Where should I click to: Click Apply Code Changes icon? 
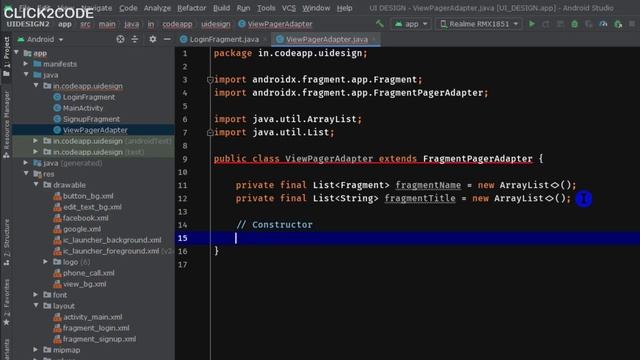[x=560, y=24]
